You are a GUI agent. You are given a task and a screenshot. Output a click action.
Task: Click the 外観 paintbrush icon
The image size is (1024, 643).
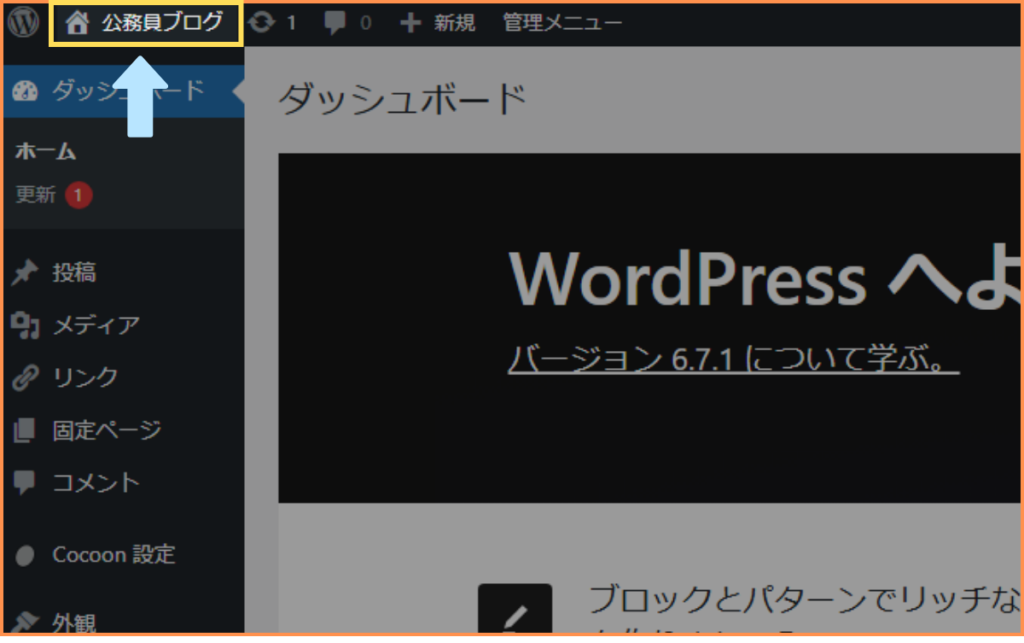[x=25, y=622]
